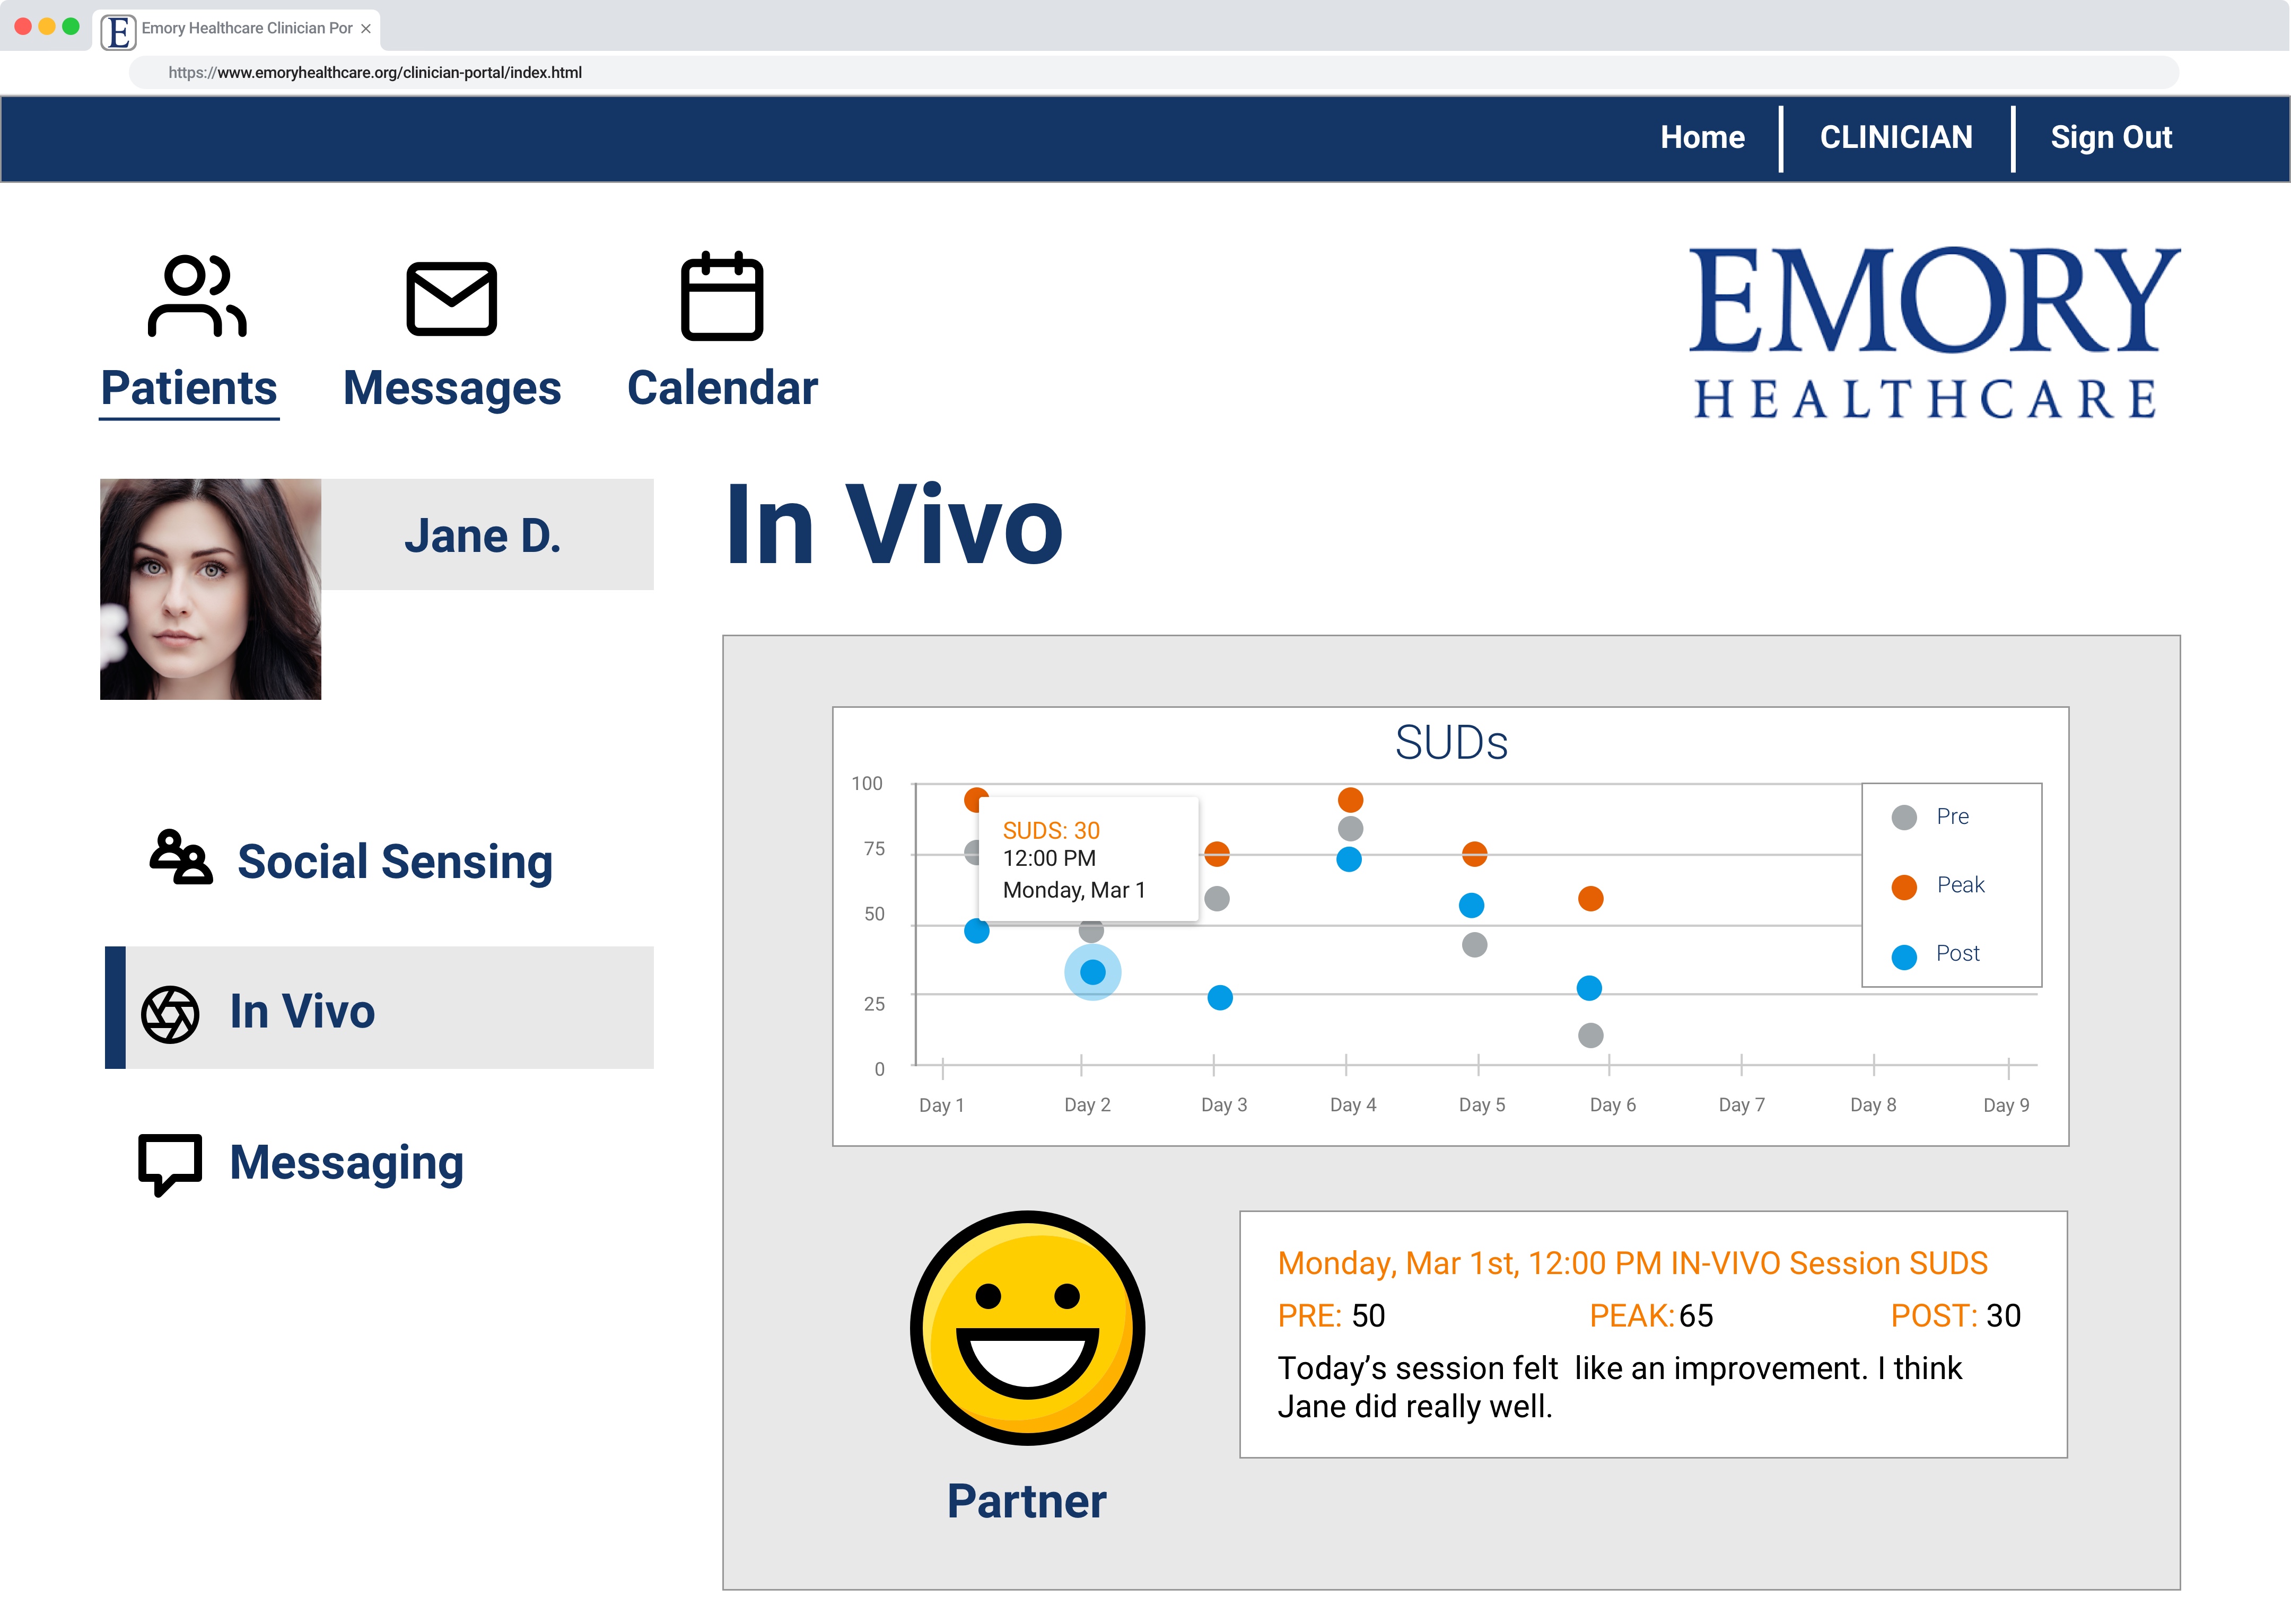
Task: Click the 'Peak' legend text
Action: 1960,885
